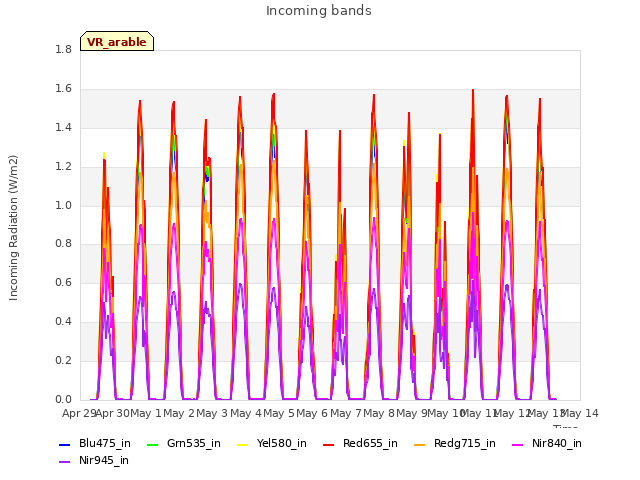Toggle the Nir840_in legend entry

(x=547, y=443)
